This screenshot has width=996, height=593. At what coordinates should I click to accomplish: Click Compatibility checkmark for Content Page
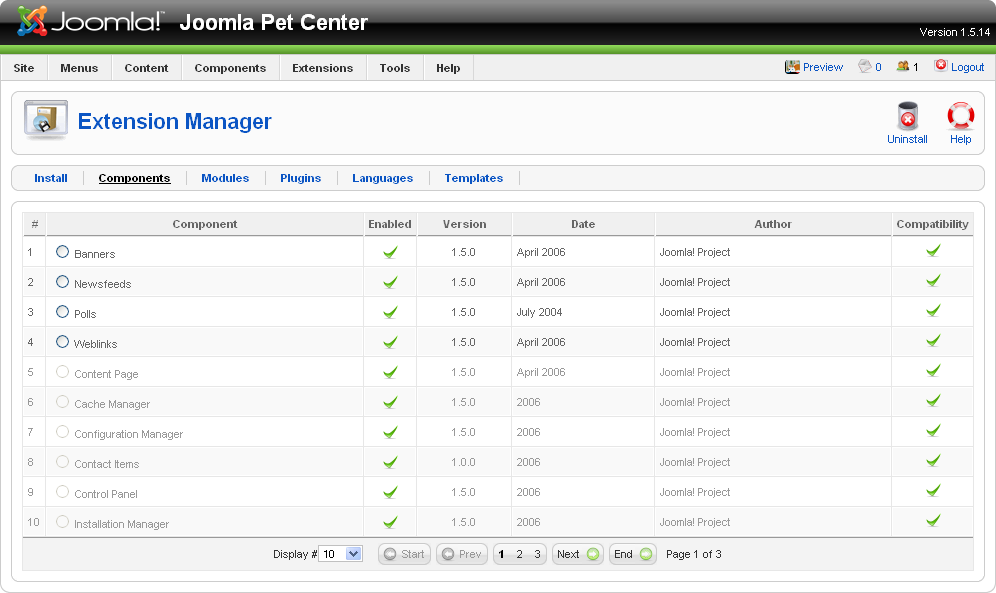click(932, 371)
